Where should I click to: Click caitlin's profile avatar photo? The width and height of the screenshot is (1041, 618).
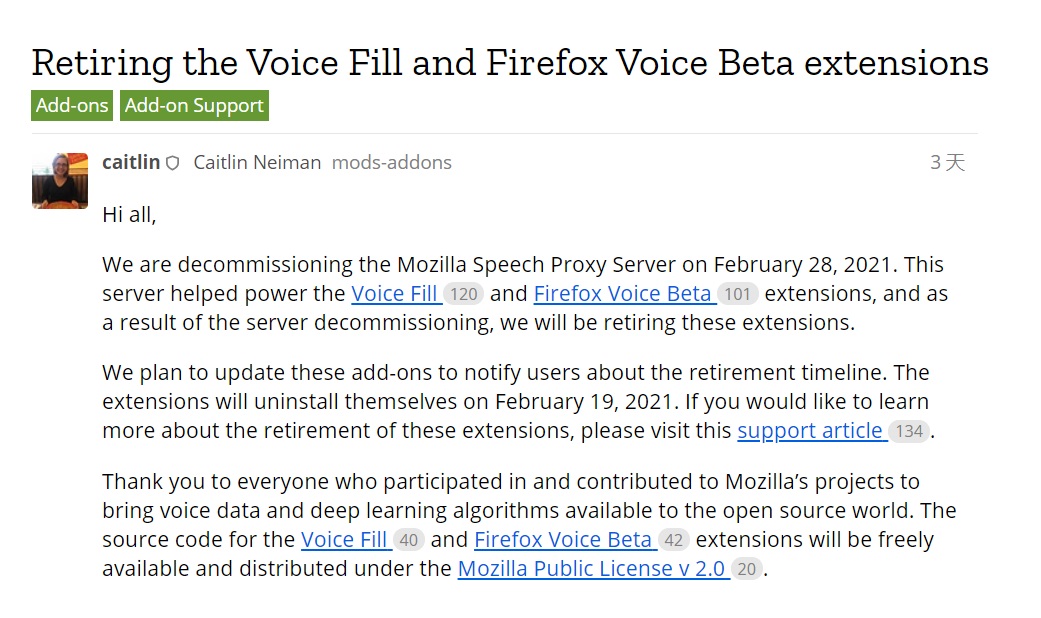tap(60, 181)
